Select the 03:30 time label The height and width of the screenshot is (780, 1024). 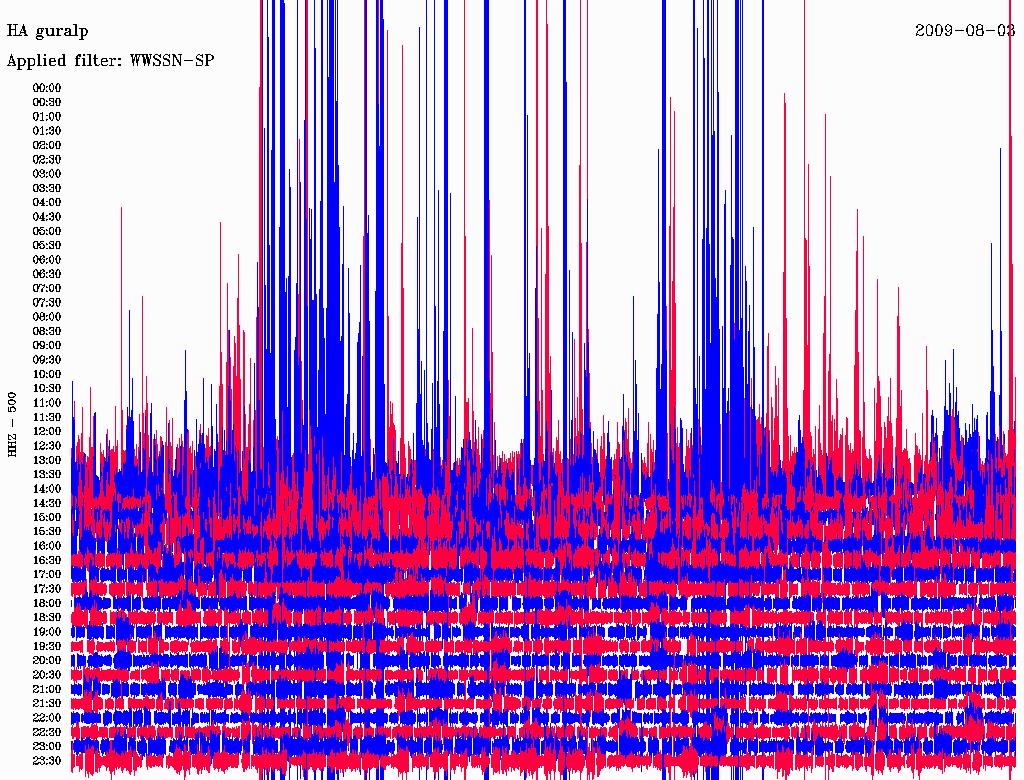tap(47, 188)
